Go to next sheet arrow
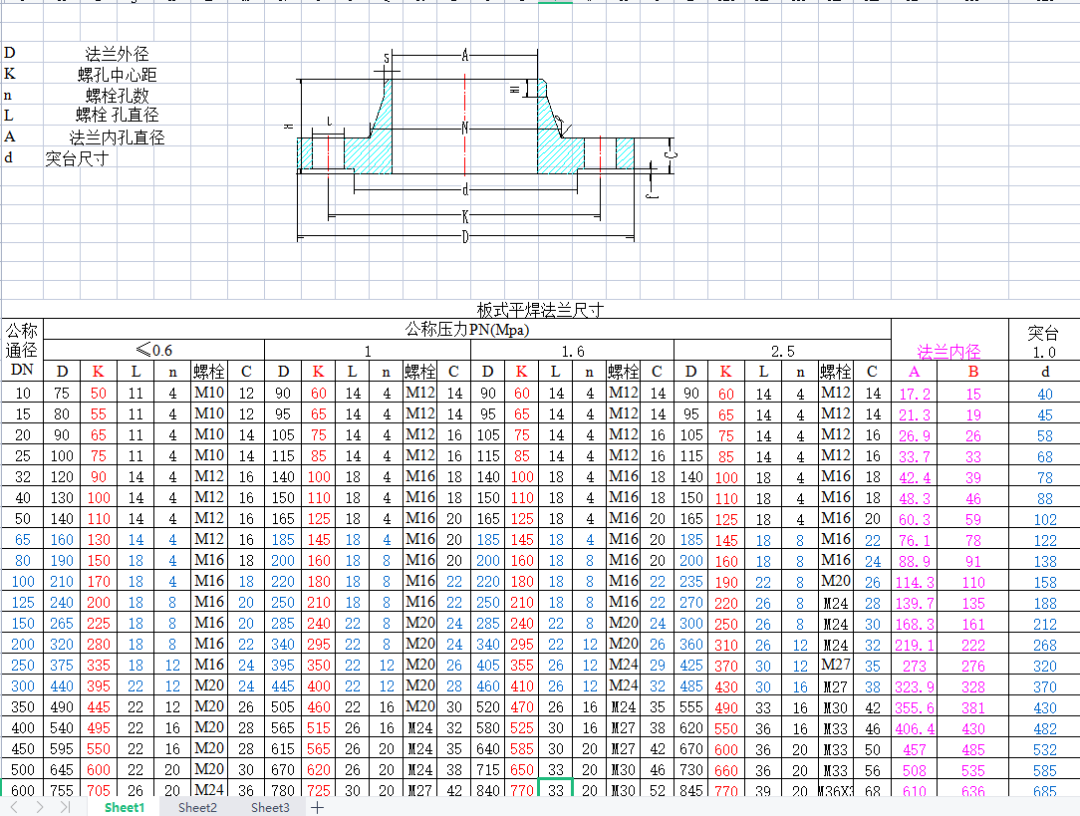 click(39, 807)
